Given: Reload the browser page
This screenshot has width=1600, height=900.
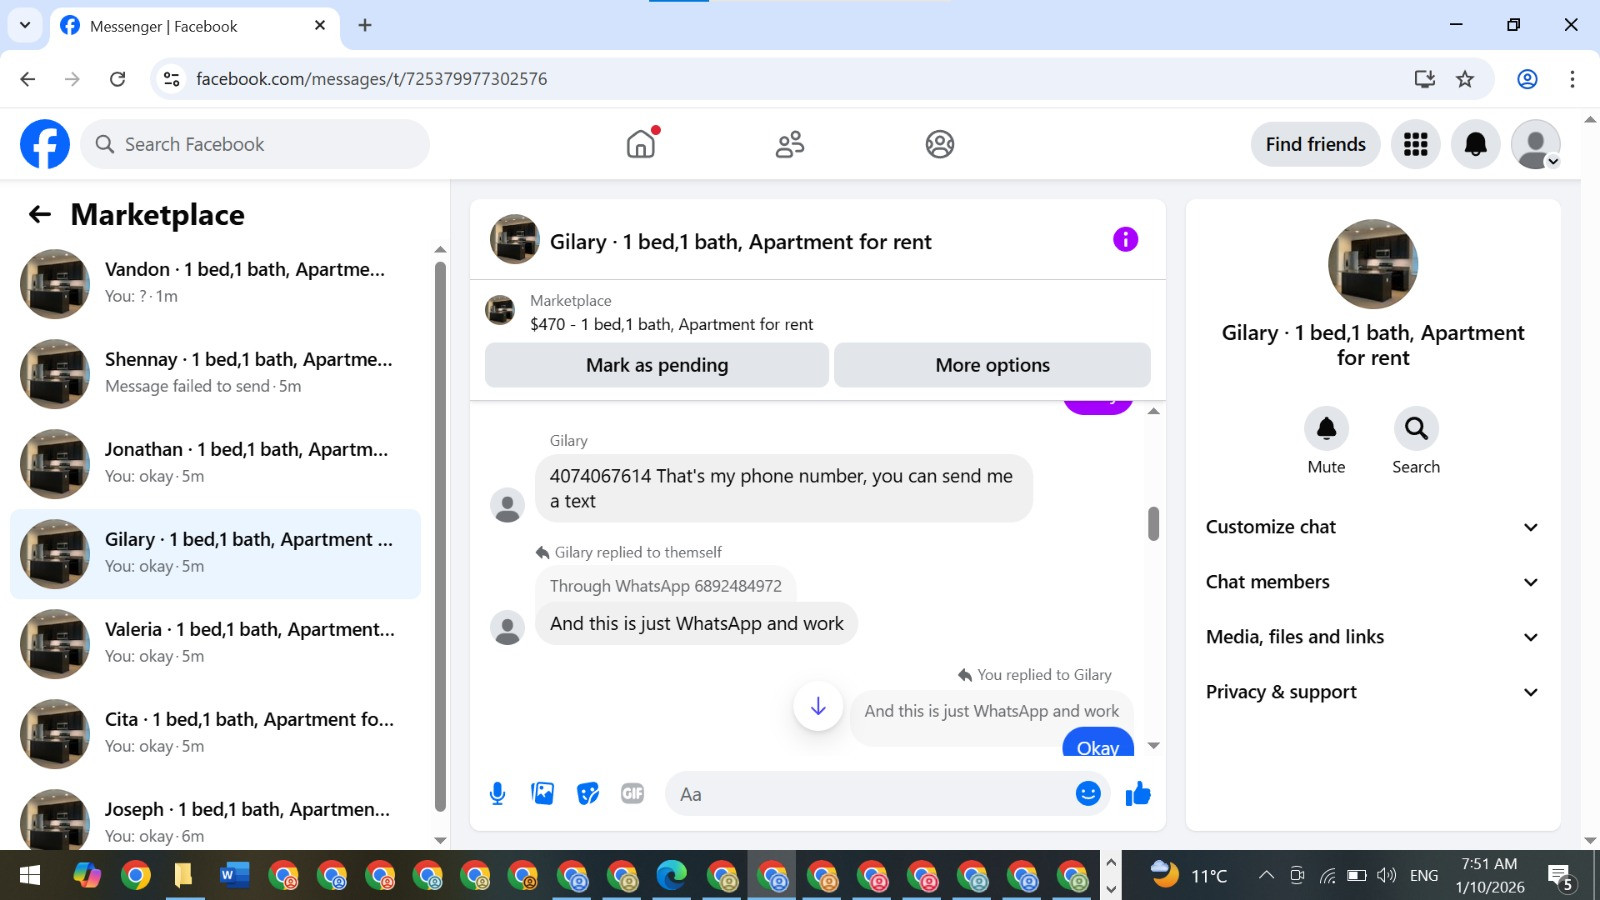Looking at the screenshot, I should tap(117, 79).
